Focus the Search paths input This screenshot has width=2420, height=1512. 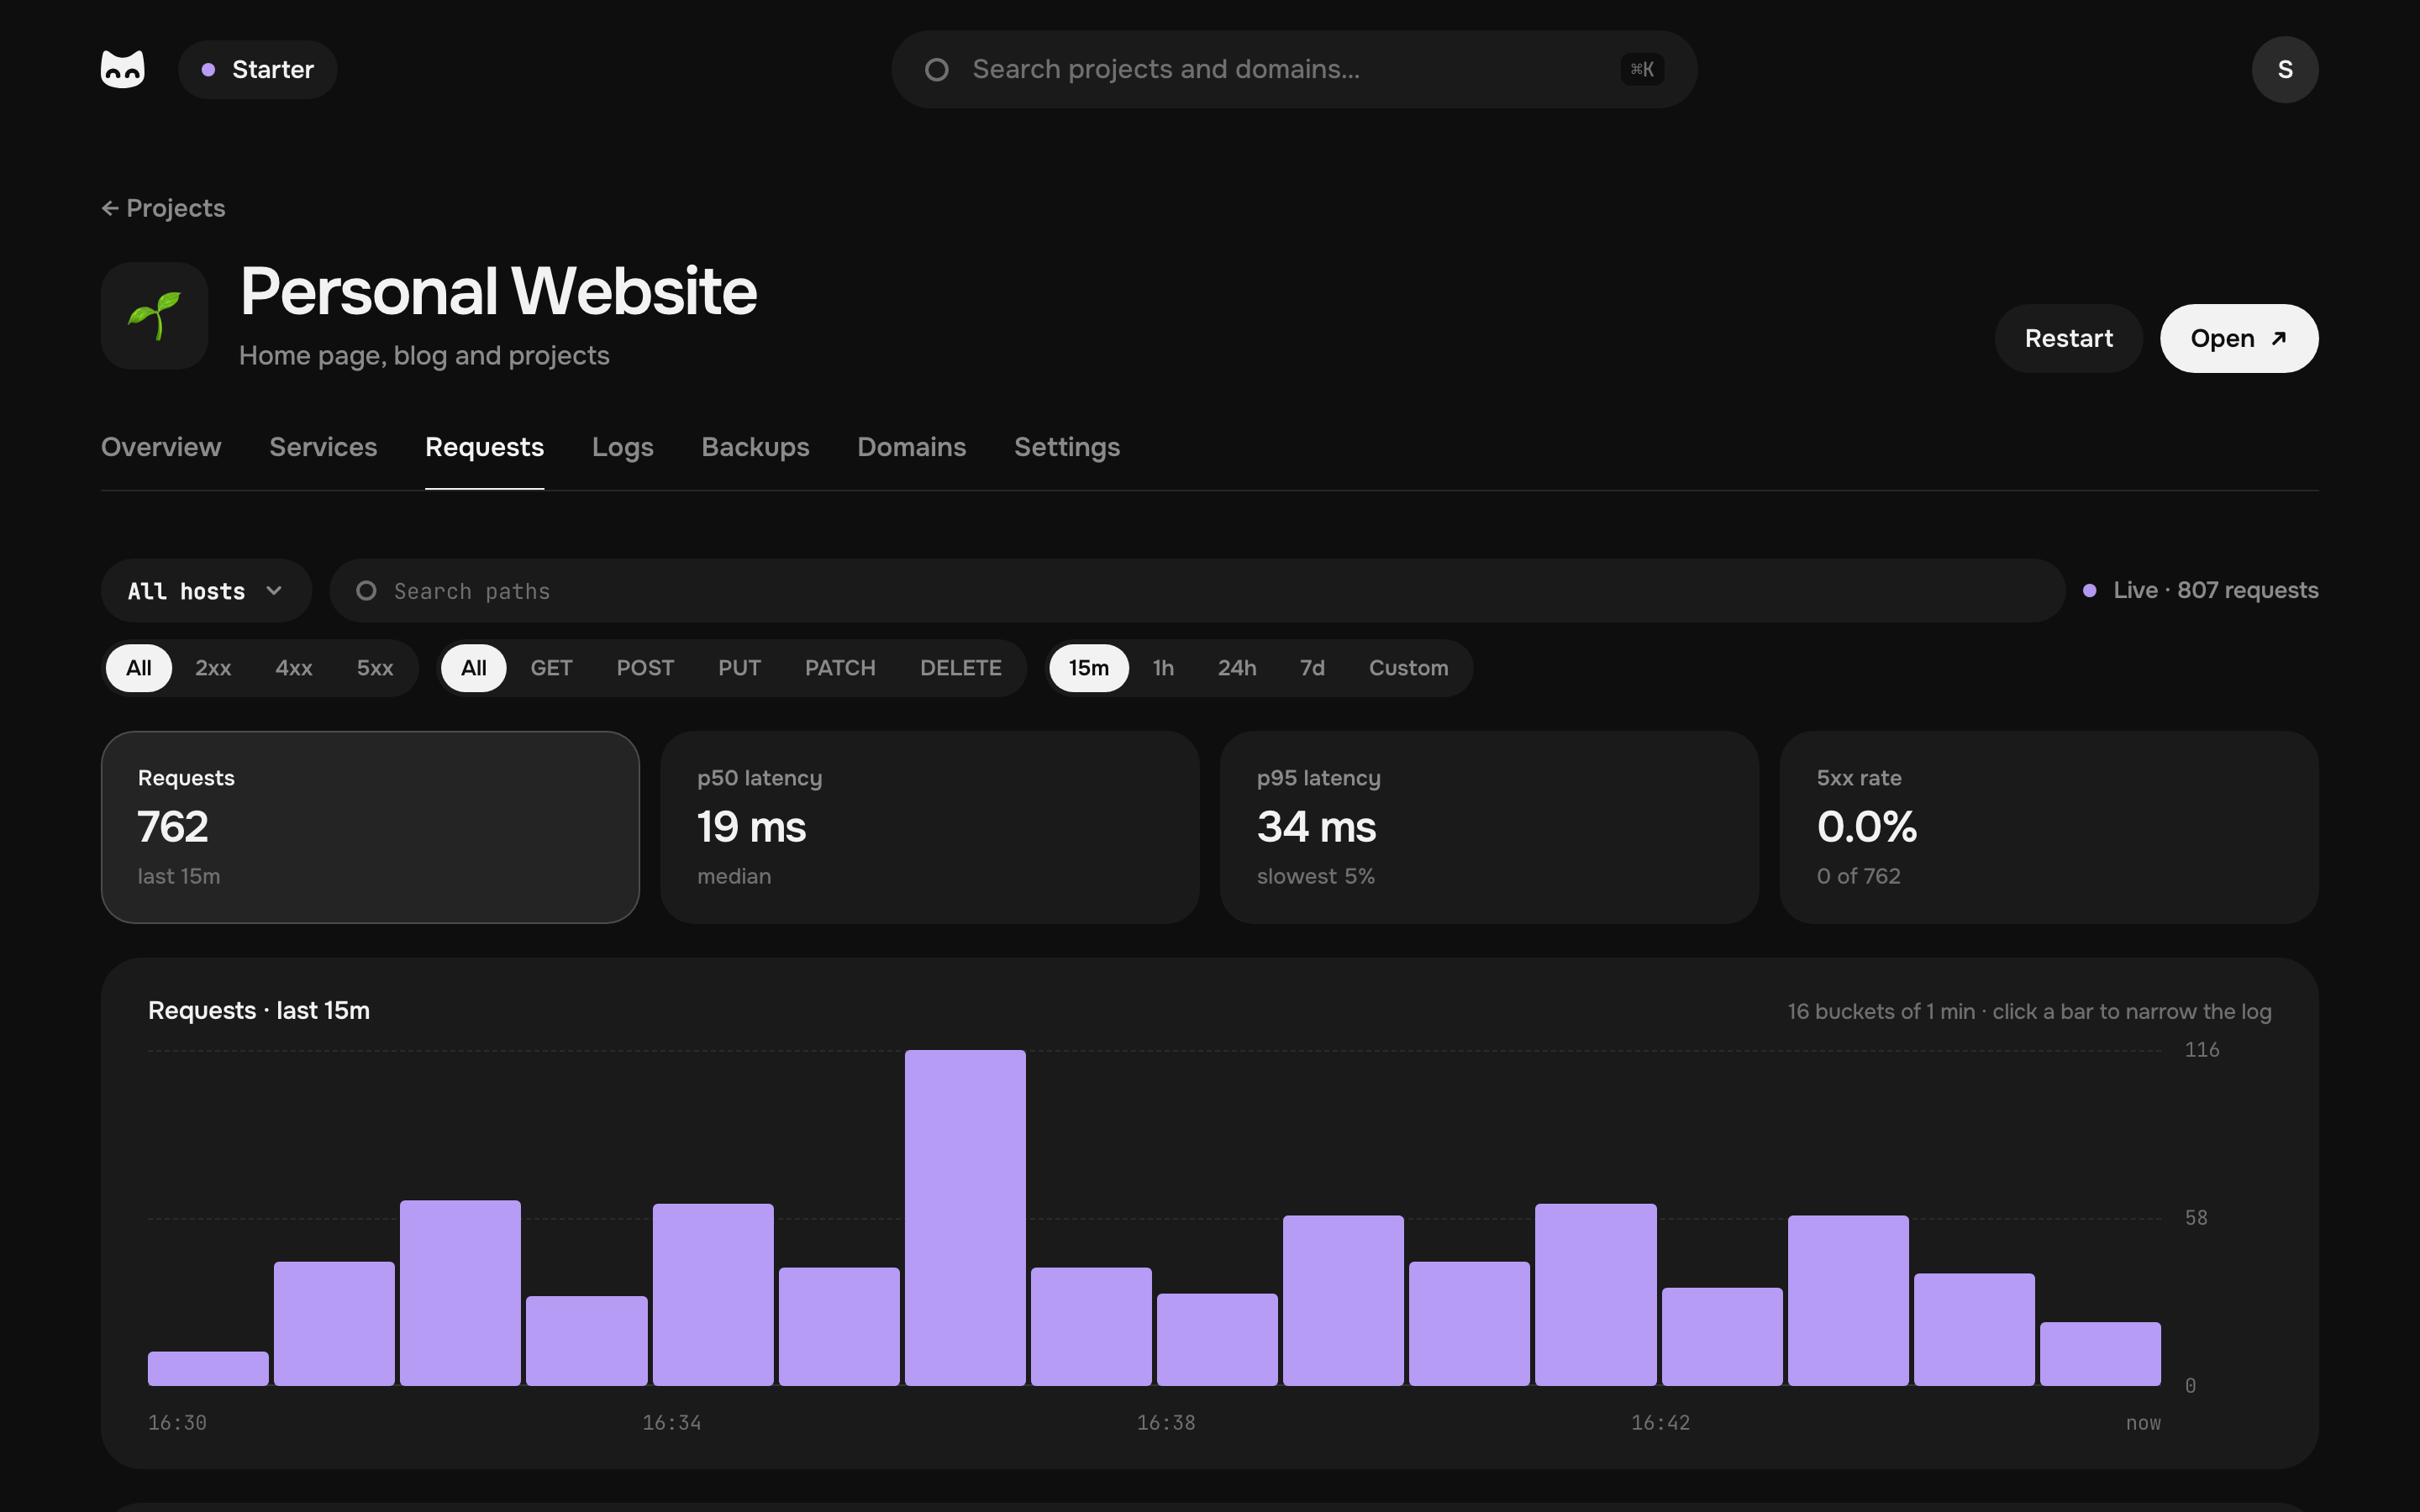(1197, 591)
